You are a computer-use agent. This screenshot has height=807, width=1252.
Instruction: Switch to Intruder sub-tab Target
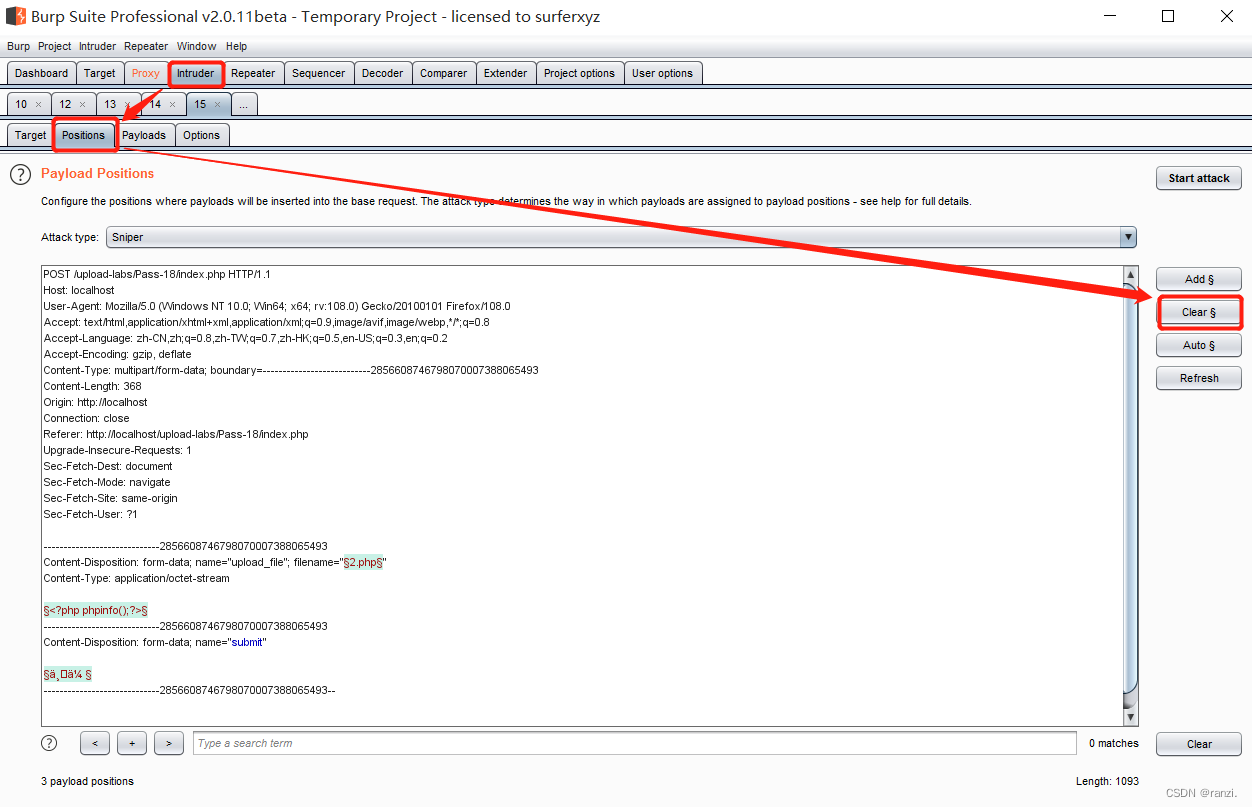(x=30, y=135)
